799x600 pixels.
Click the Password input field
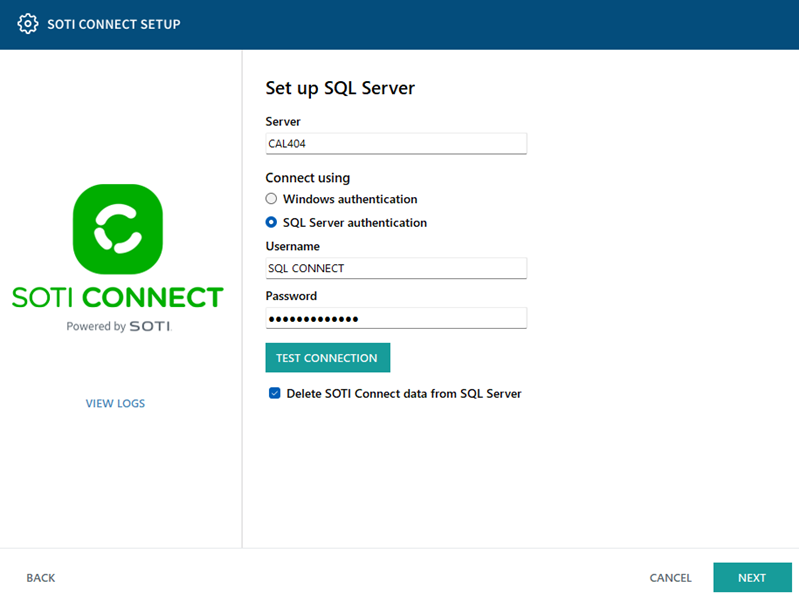point(396,318)
